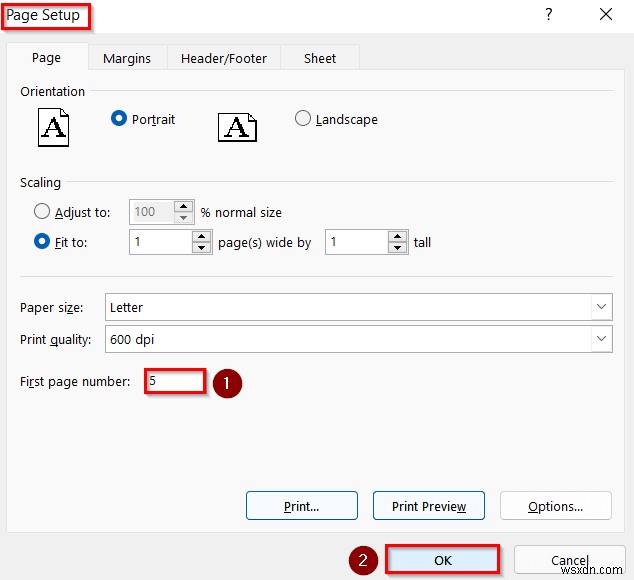Click the 600 dpi print quality value
Image resolution: width=634 pixels, height=580 pixels.
point(132,339)
